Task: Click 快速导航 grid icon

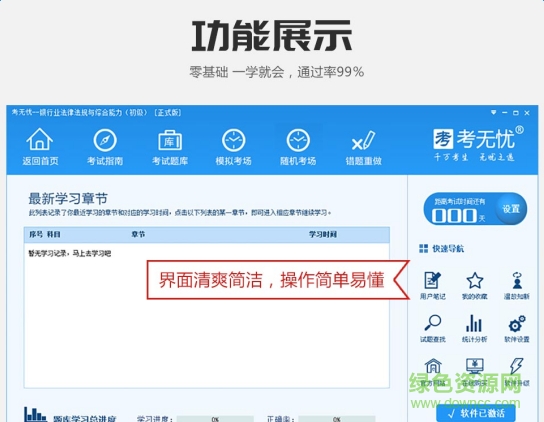Action: (x=423, y=248)
